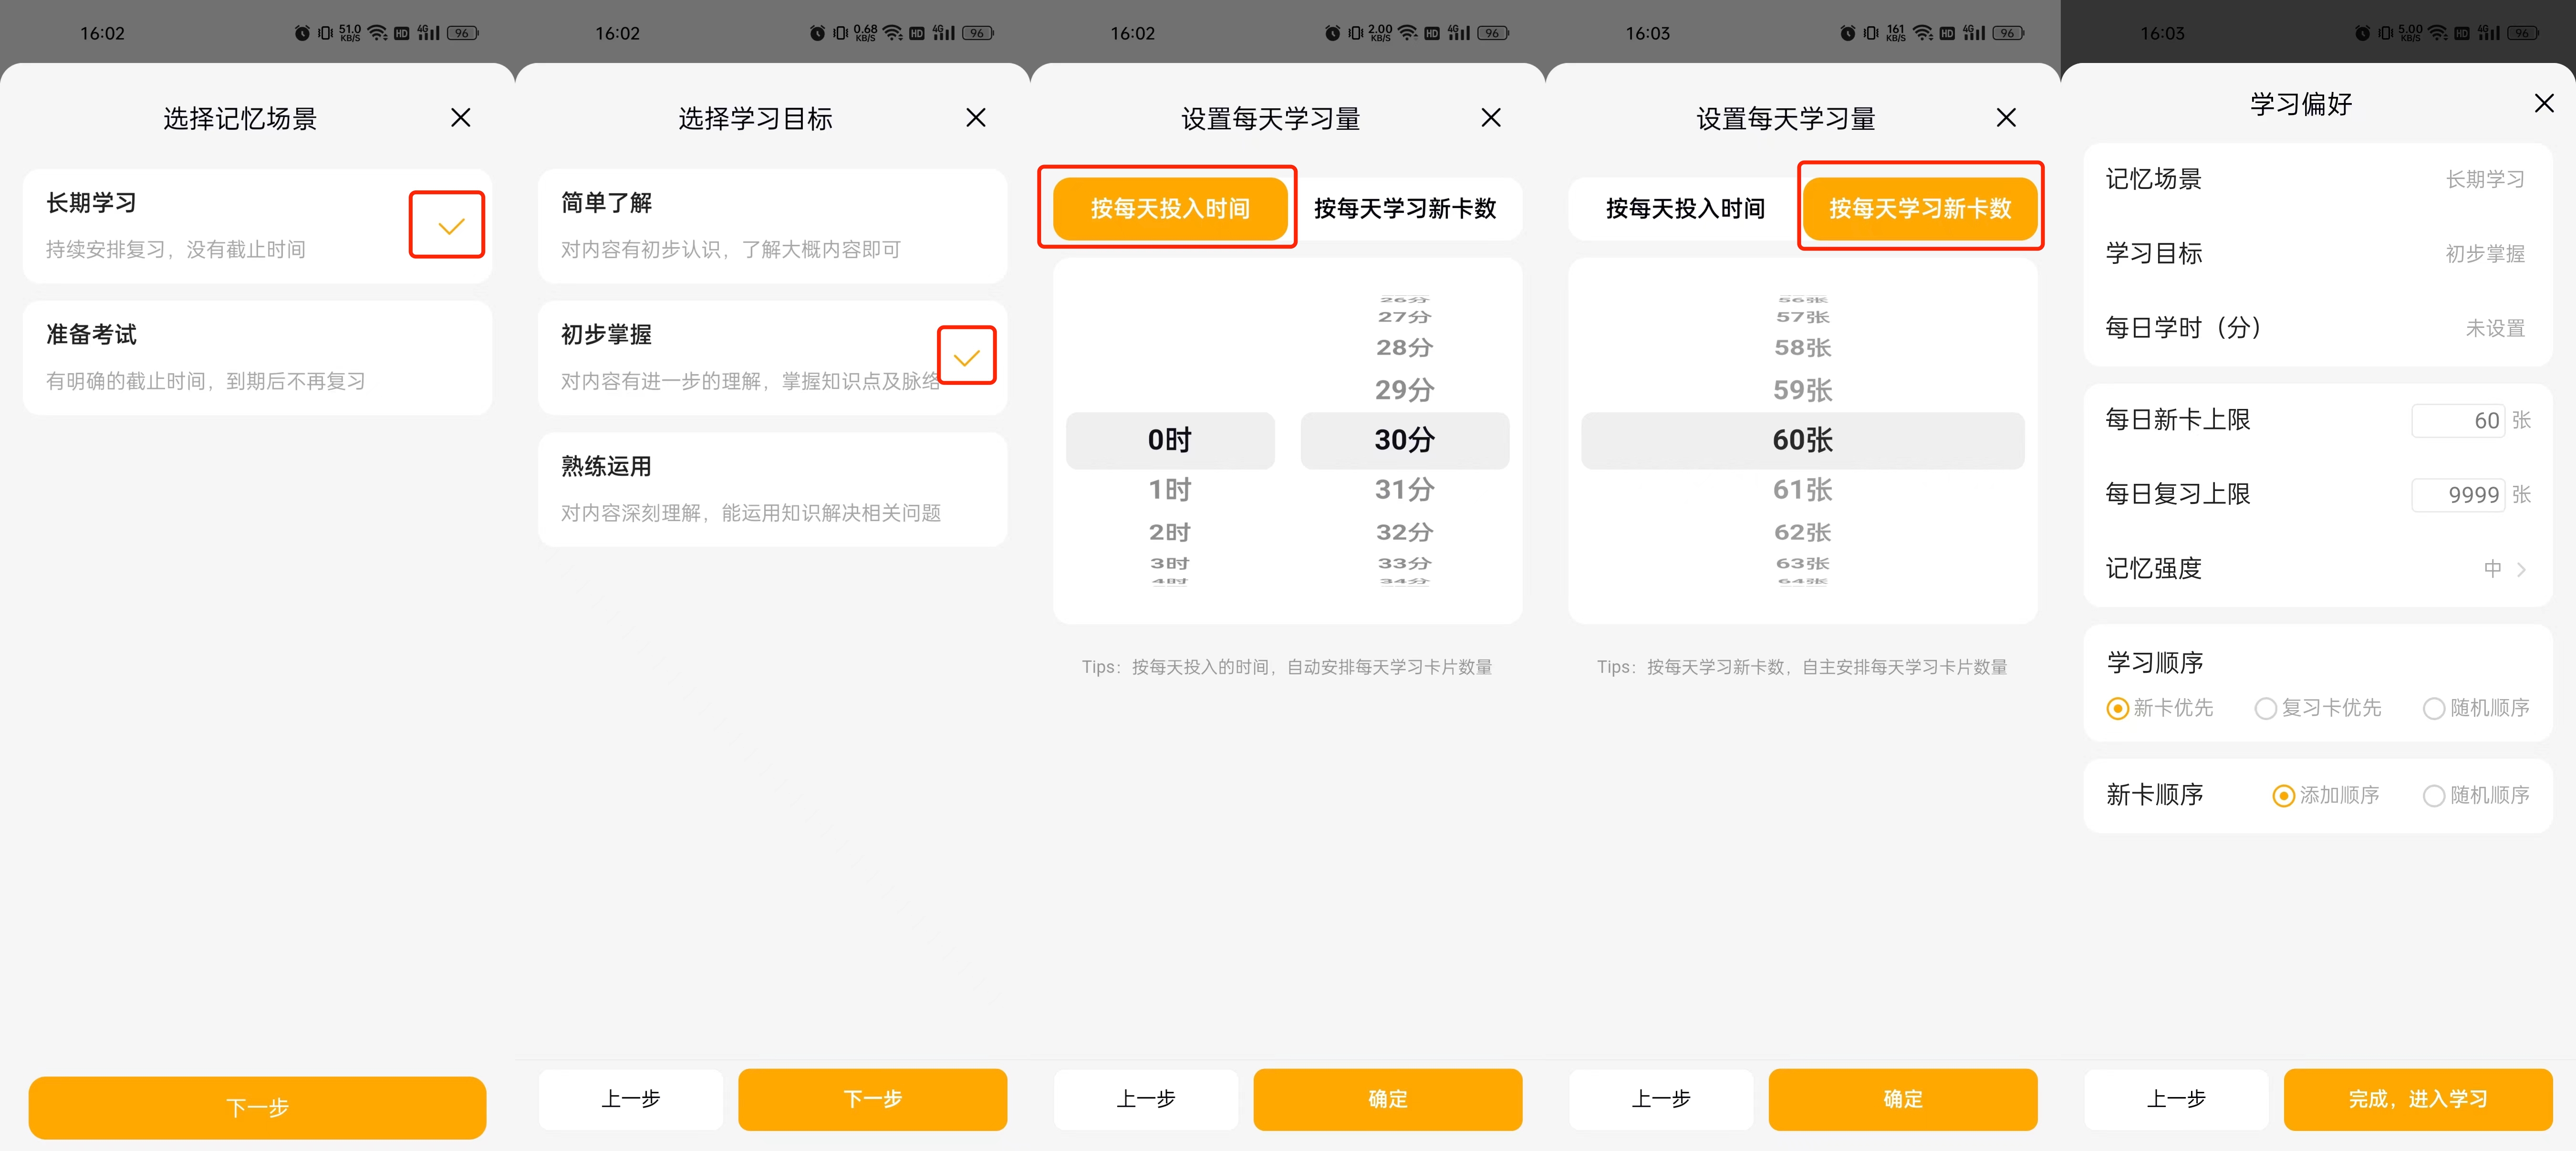This screenshot has width=2576, height=1151.
Task: Close the 选择记忆场景 dialog
Action: 460,118
